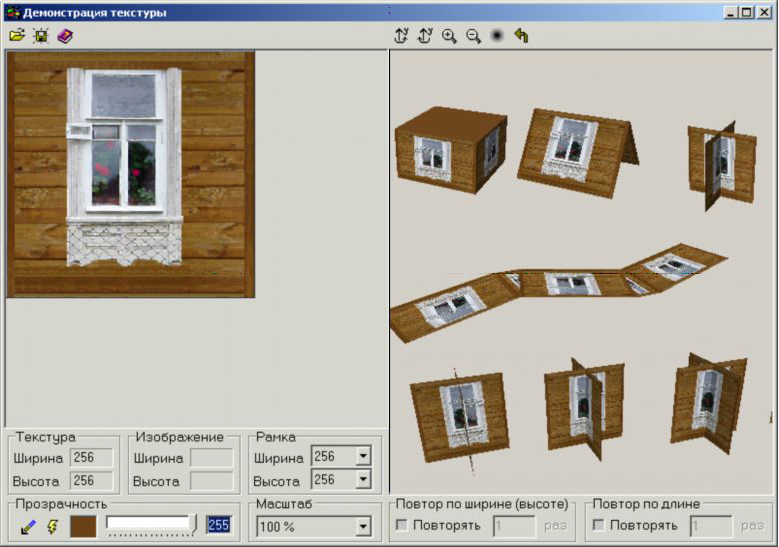
Task: Open help with the purple book icon
Action: pyautogui.click(x=65, y=36)
